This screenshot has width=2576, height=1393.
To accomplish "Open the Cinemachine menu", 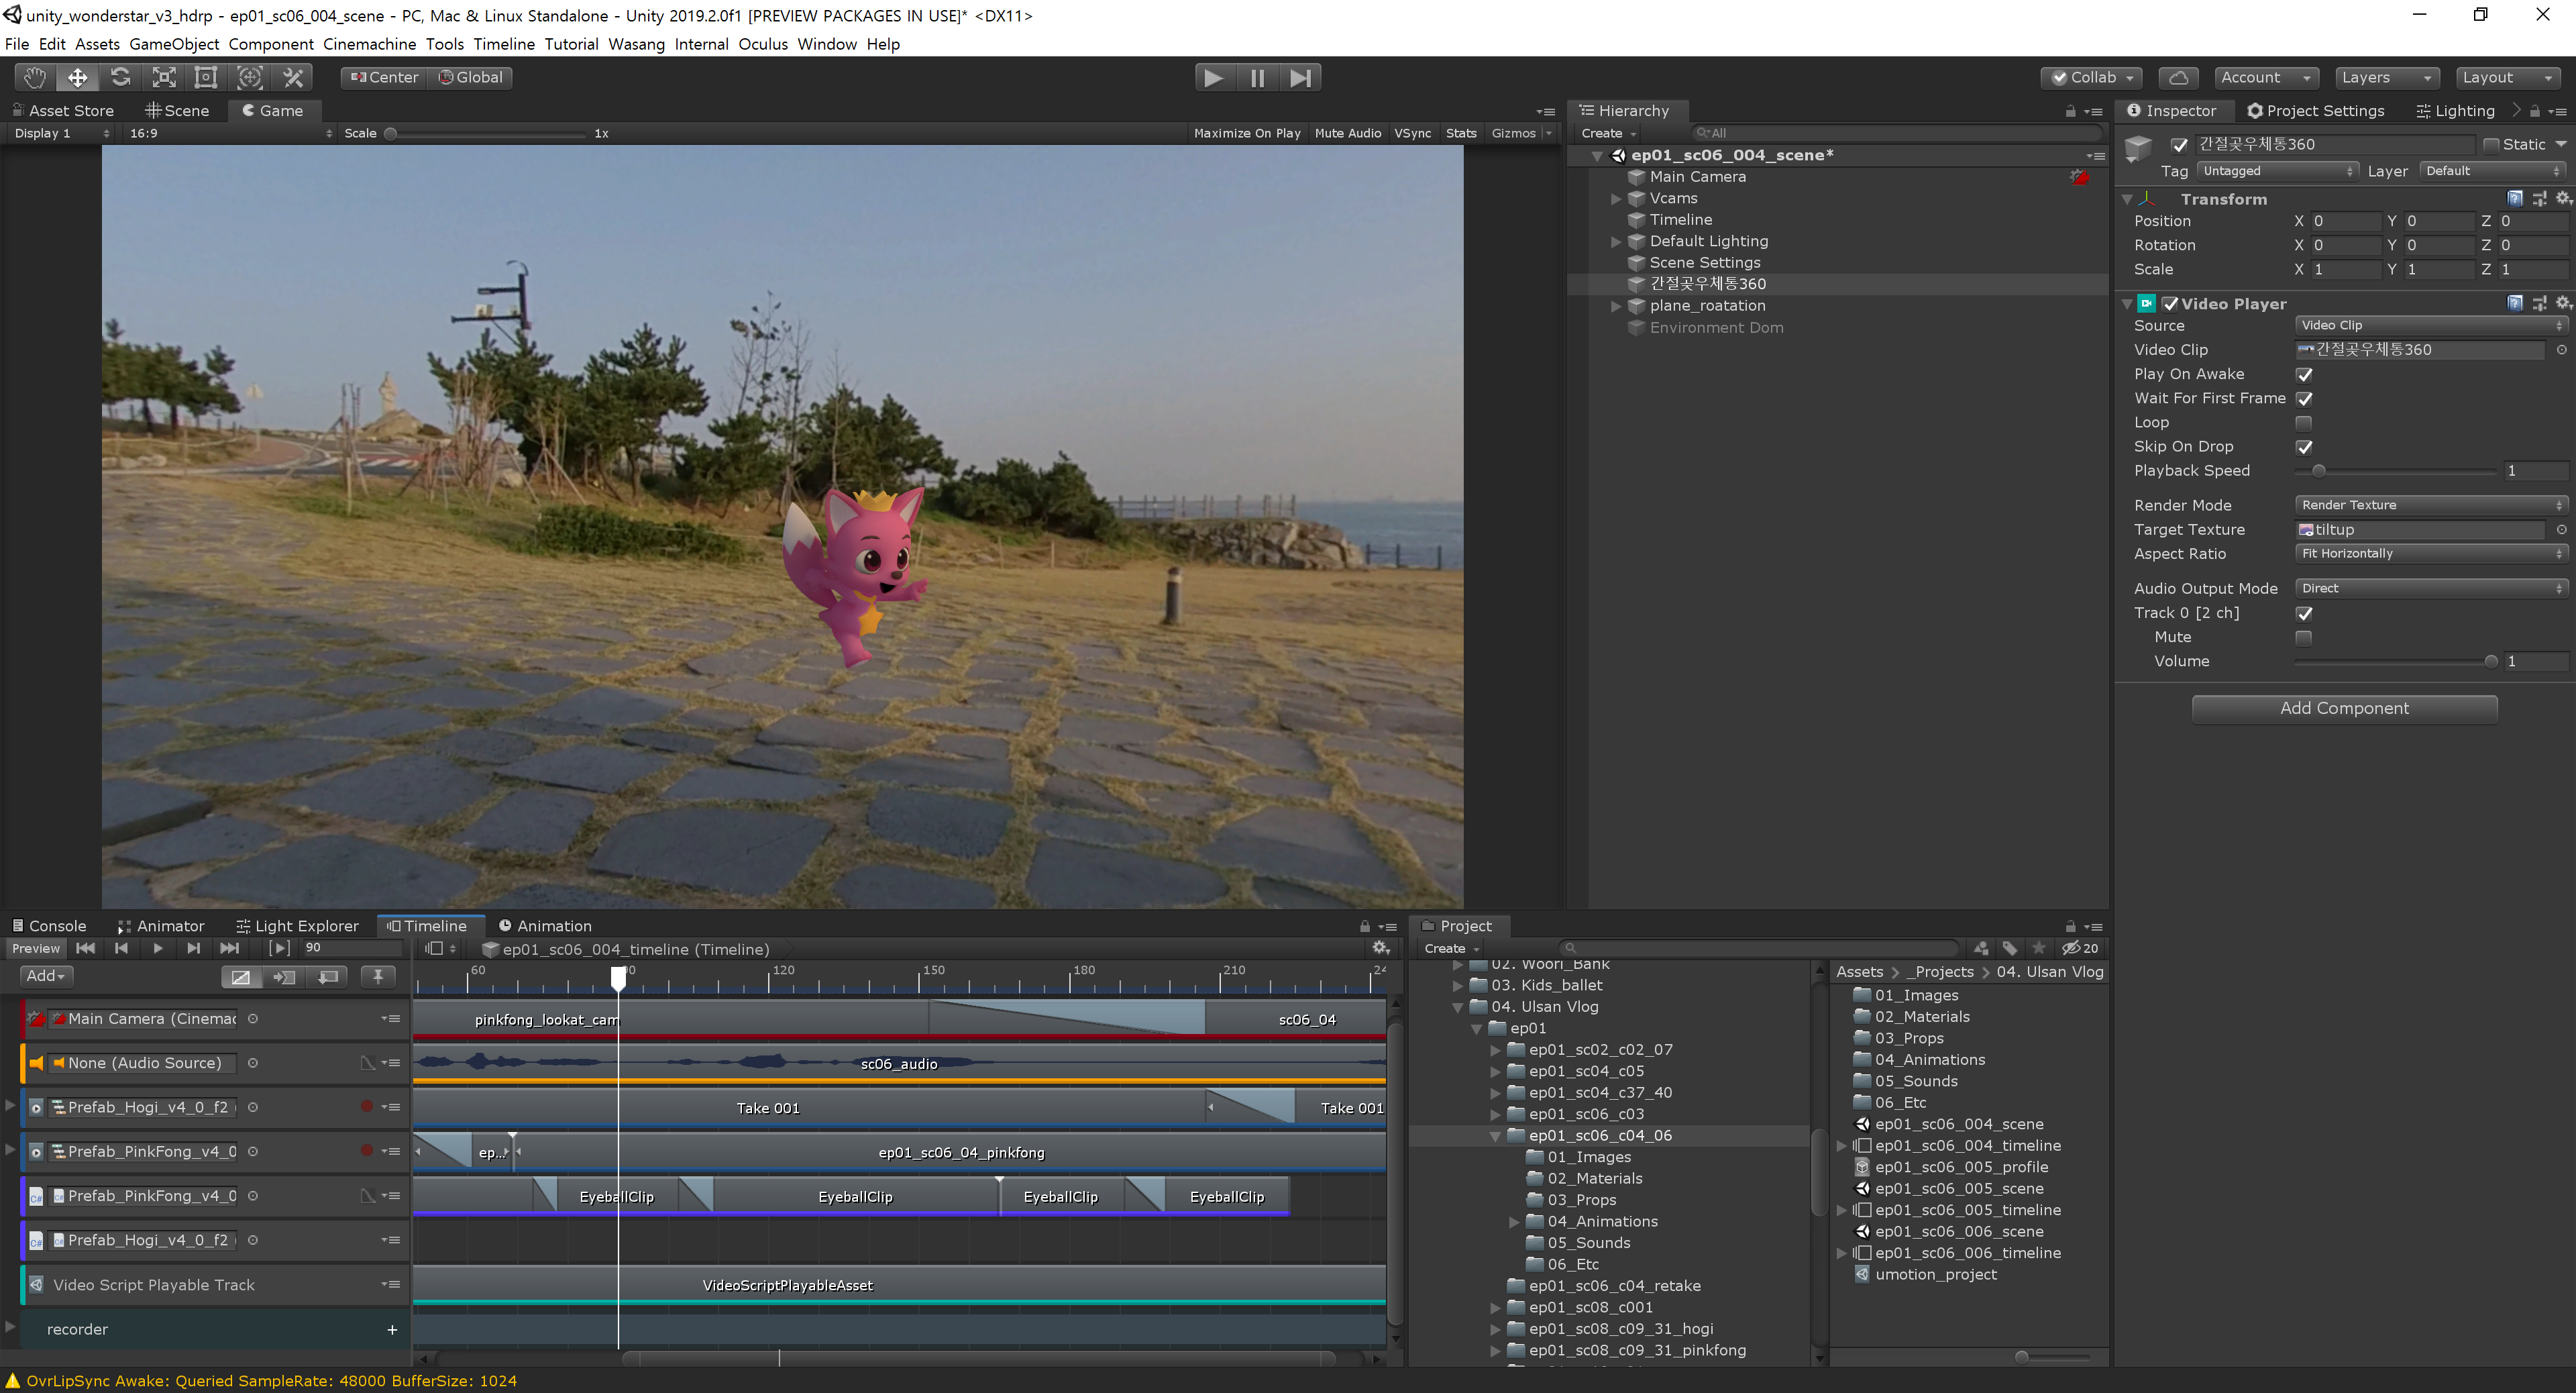I will 369,44.
